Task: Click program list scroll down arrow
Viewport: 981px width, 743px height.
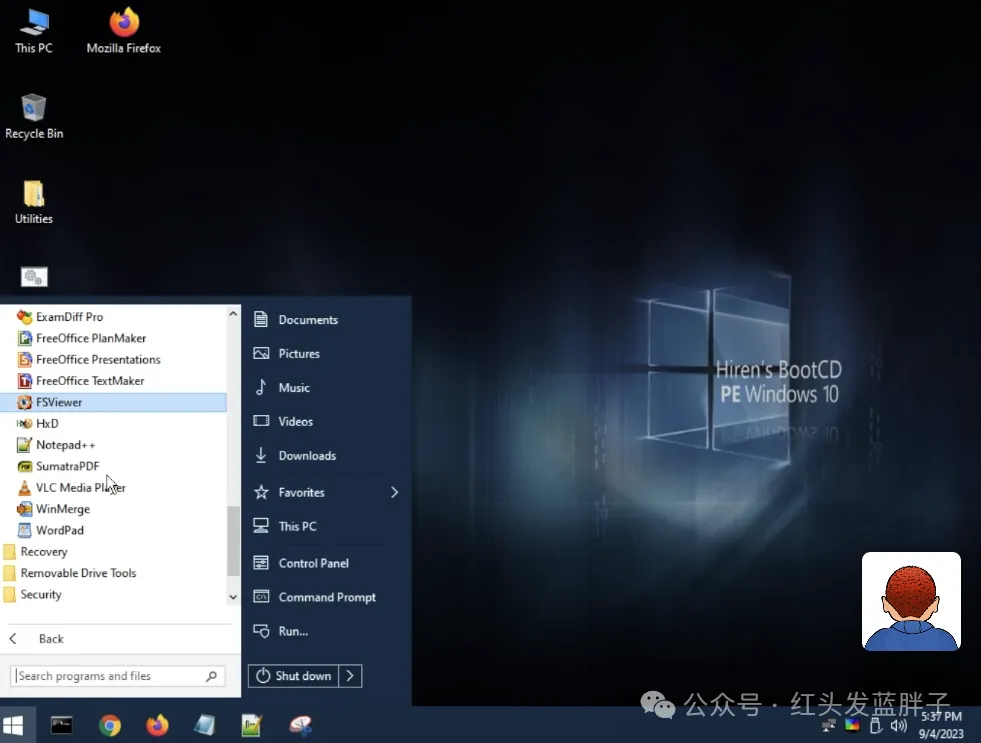Action: [x=233, y=597]
